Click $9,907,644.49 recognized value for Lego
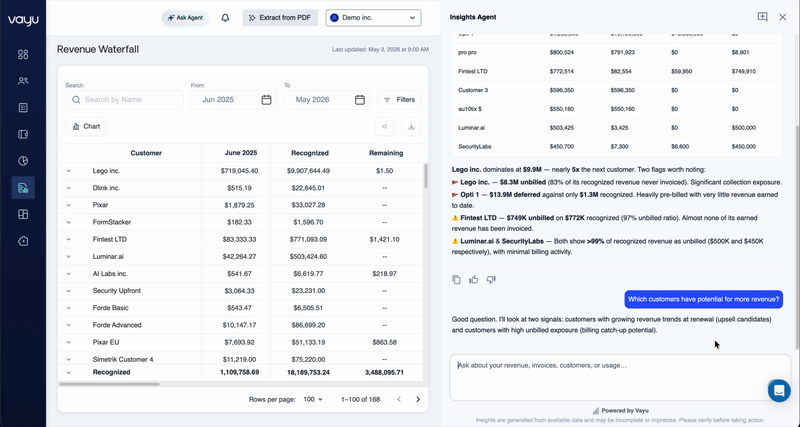 [308, 171]
